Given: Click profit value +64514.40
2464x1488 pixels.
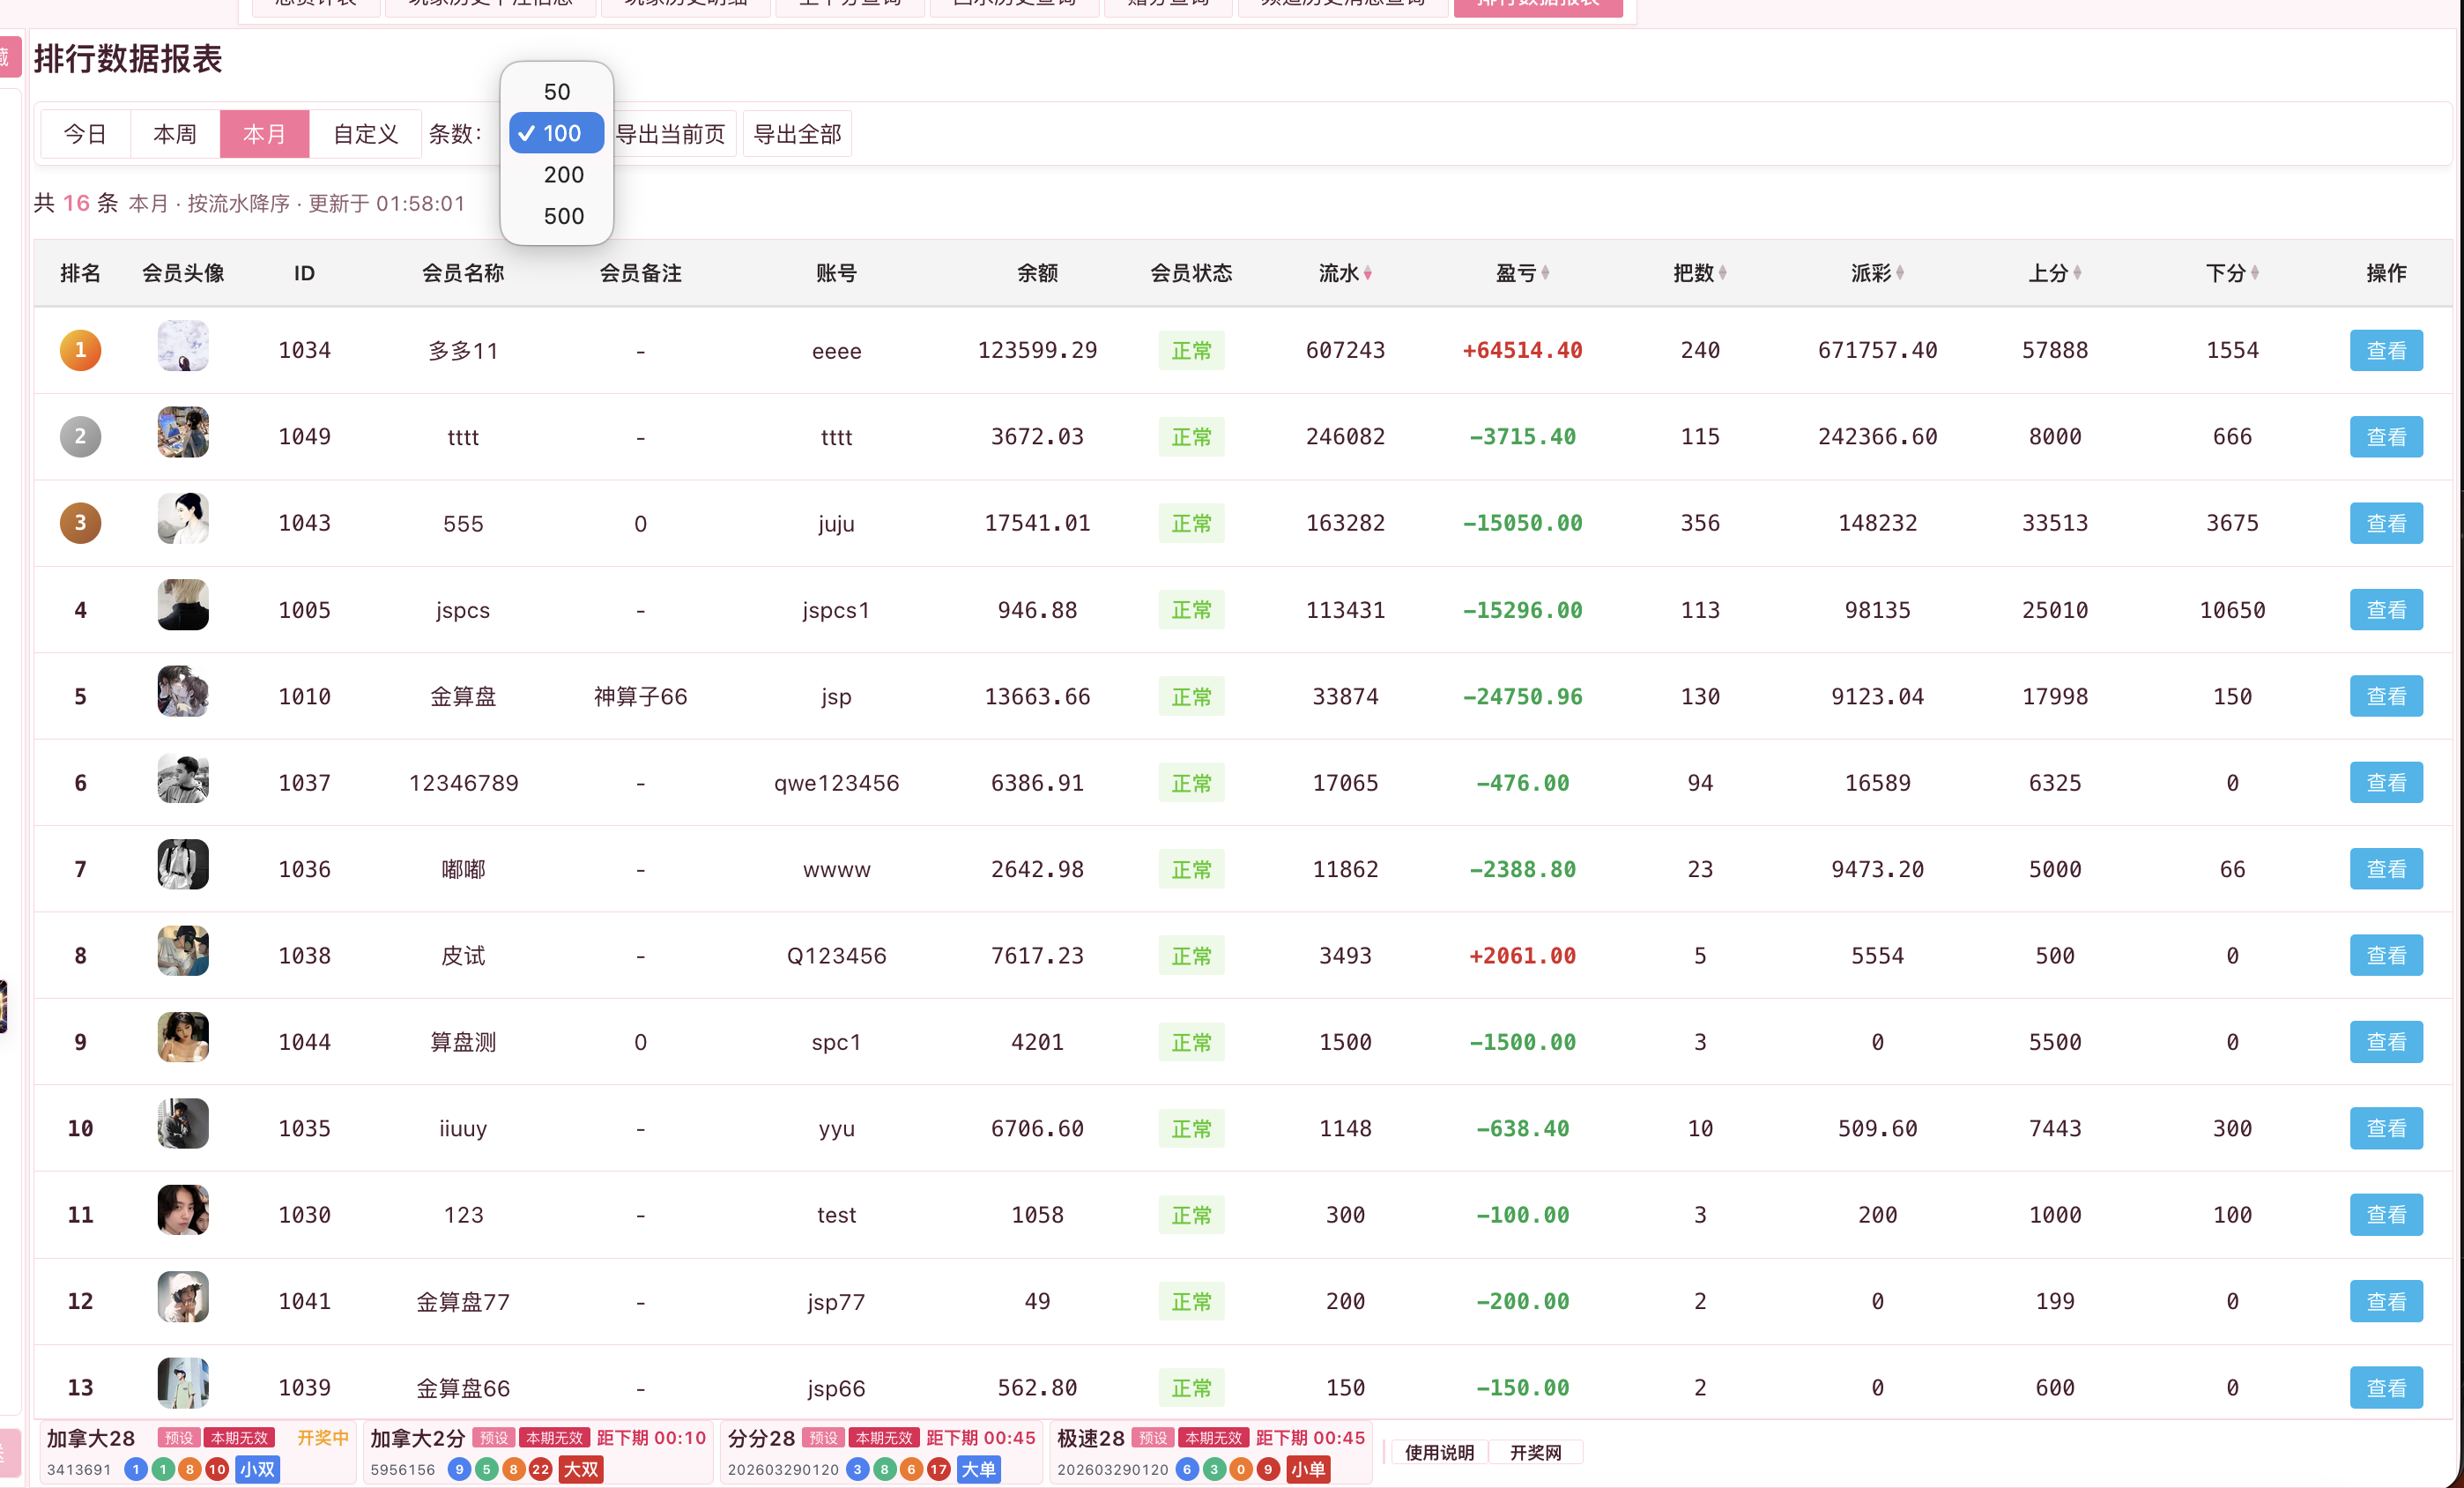Looking at the screenshot, I should pos(1522,351).
